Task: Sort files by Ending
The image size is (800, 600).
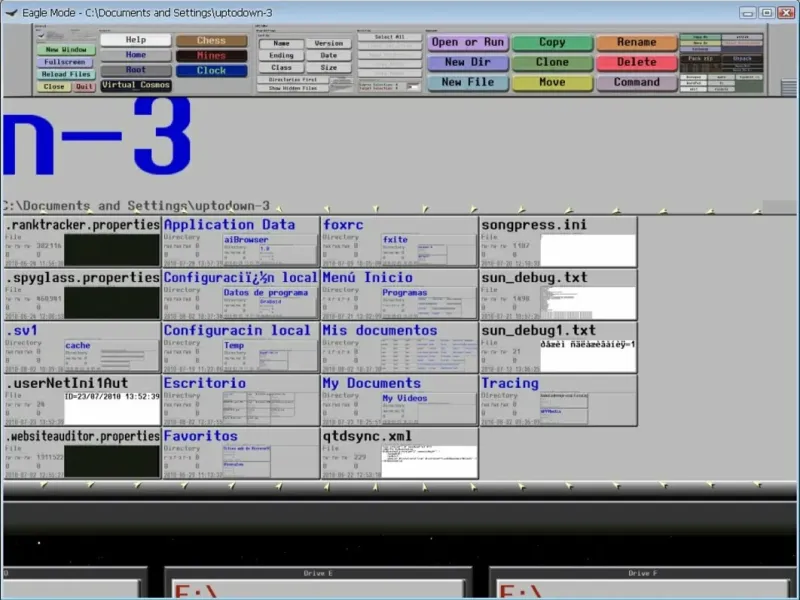Action: pos(281,55)
